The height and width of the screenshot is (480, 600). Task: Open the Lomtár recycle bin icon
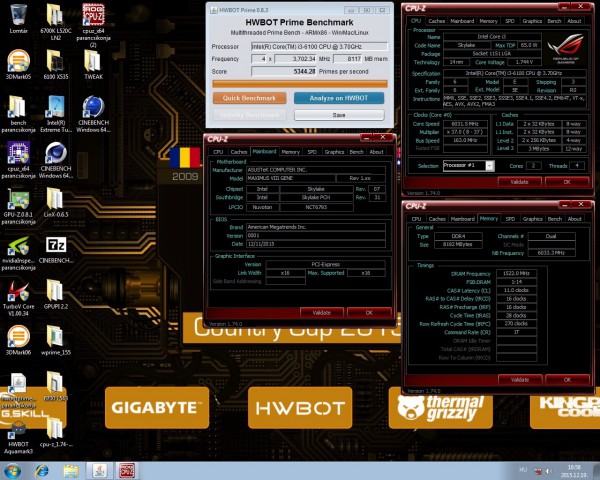tap(18, 18)
